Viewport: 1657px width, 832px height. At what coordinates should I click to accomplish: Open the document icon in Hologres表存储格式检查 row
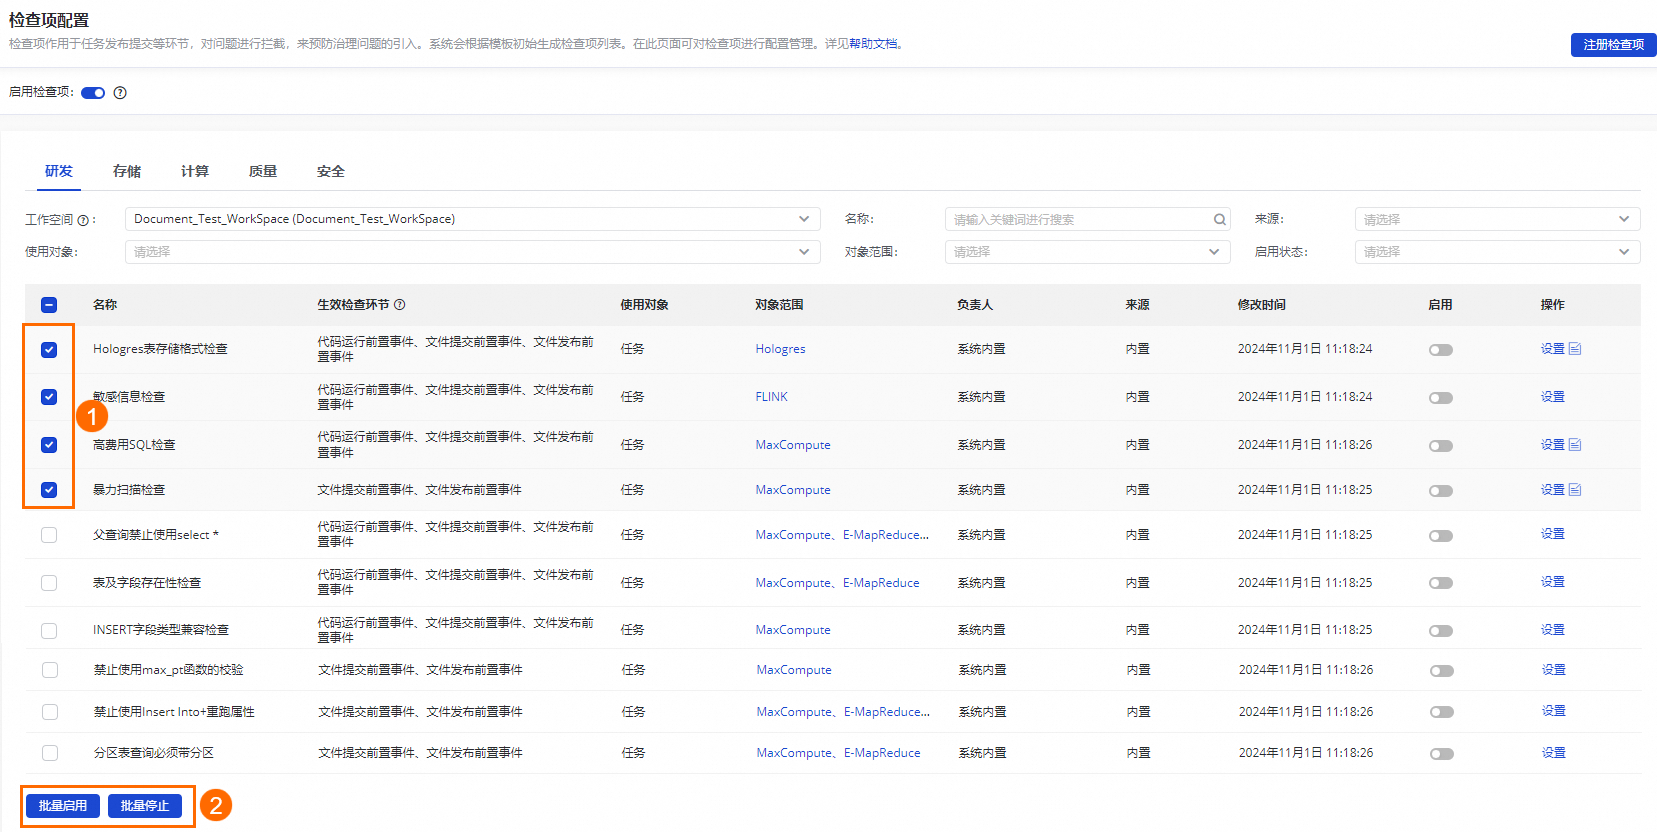[1575, 349]
